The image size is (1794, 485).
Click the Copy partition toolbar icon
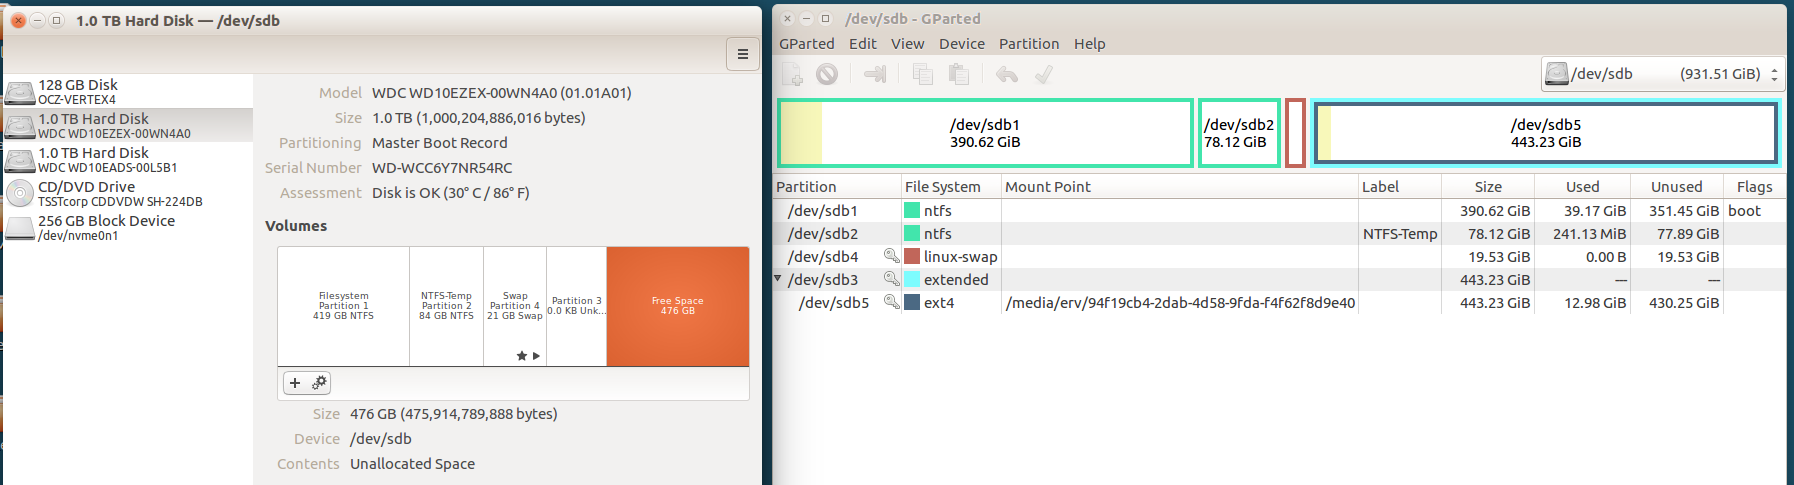[x=923, y=75]
